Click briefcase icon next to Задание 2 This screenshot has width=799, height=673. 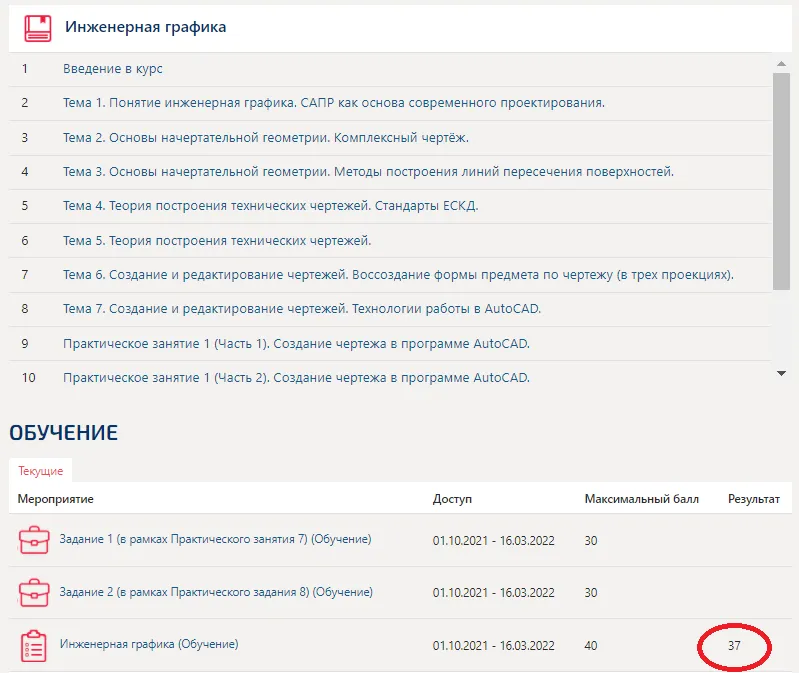34,593
